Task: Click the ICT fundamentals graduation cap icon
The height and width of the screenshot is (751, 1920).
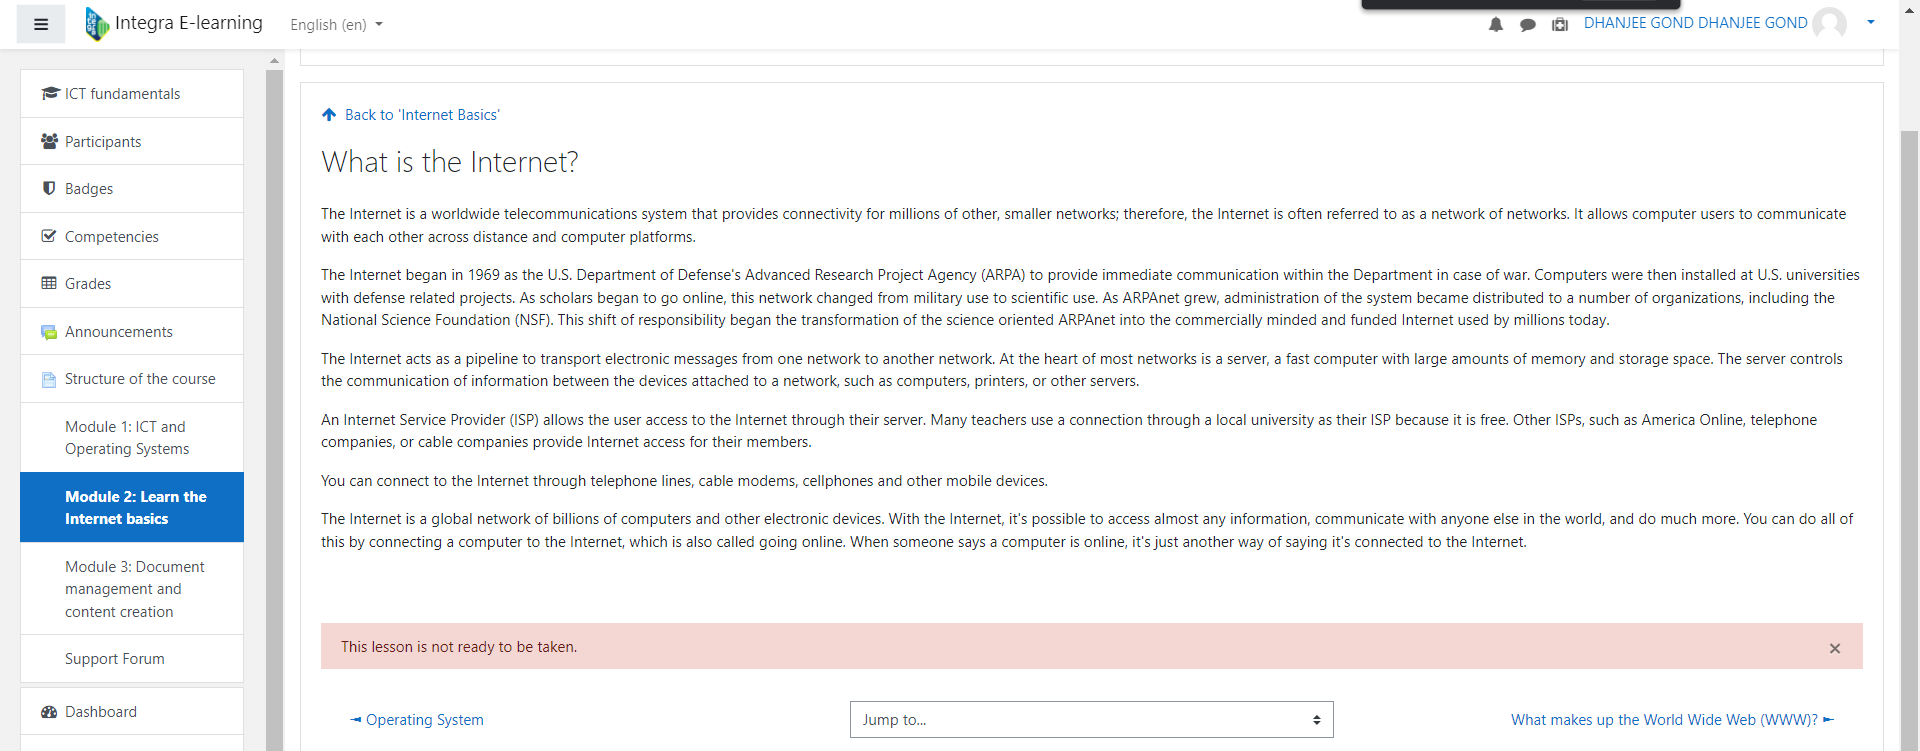Action: point(50,93)
